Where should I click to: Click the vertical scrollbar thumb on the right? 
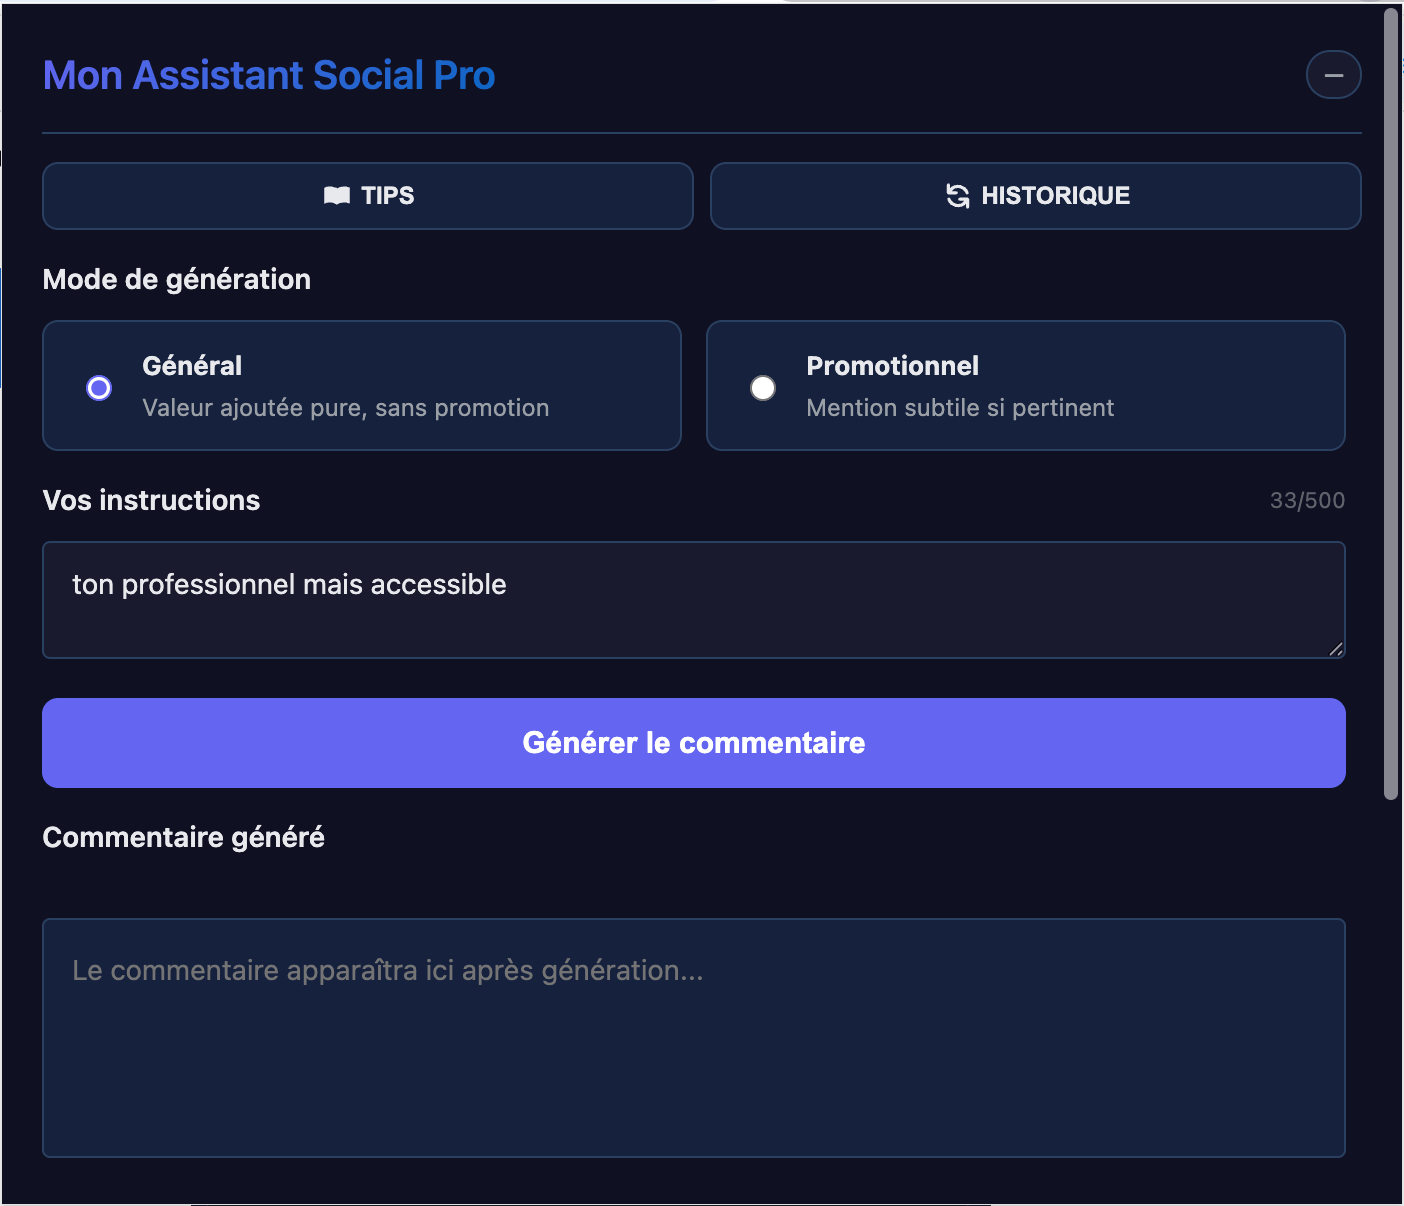pos(1390,400)
